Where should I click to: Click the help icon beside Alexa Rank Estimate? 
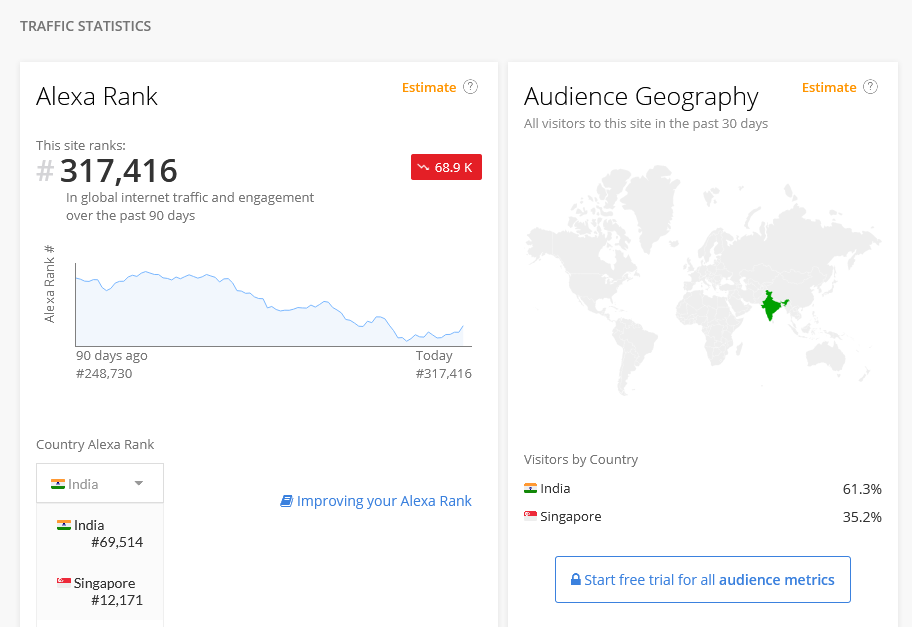coord(470,87)
